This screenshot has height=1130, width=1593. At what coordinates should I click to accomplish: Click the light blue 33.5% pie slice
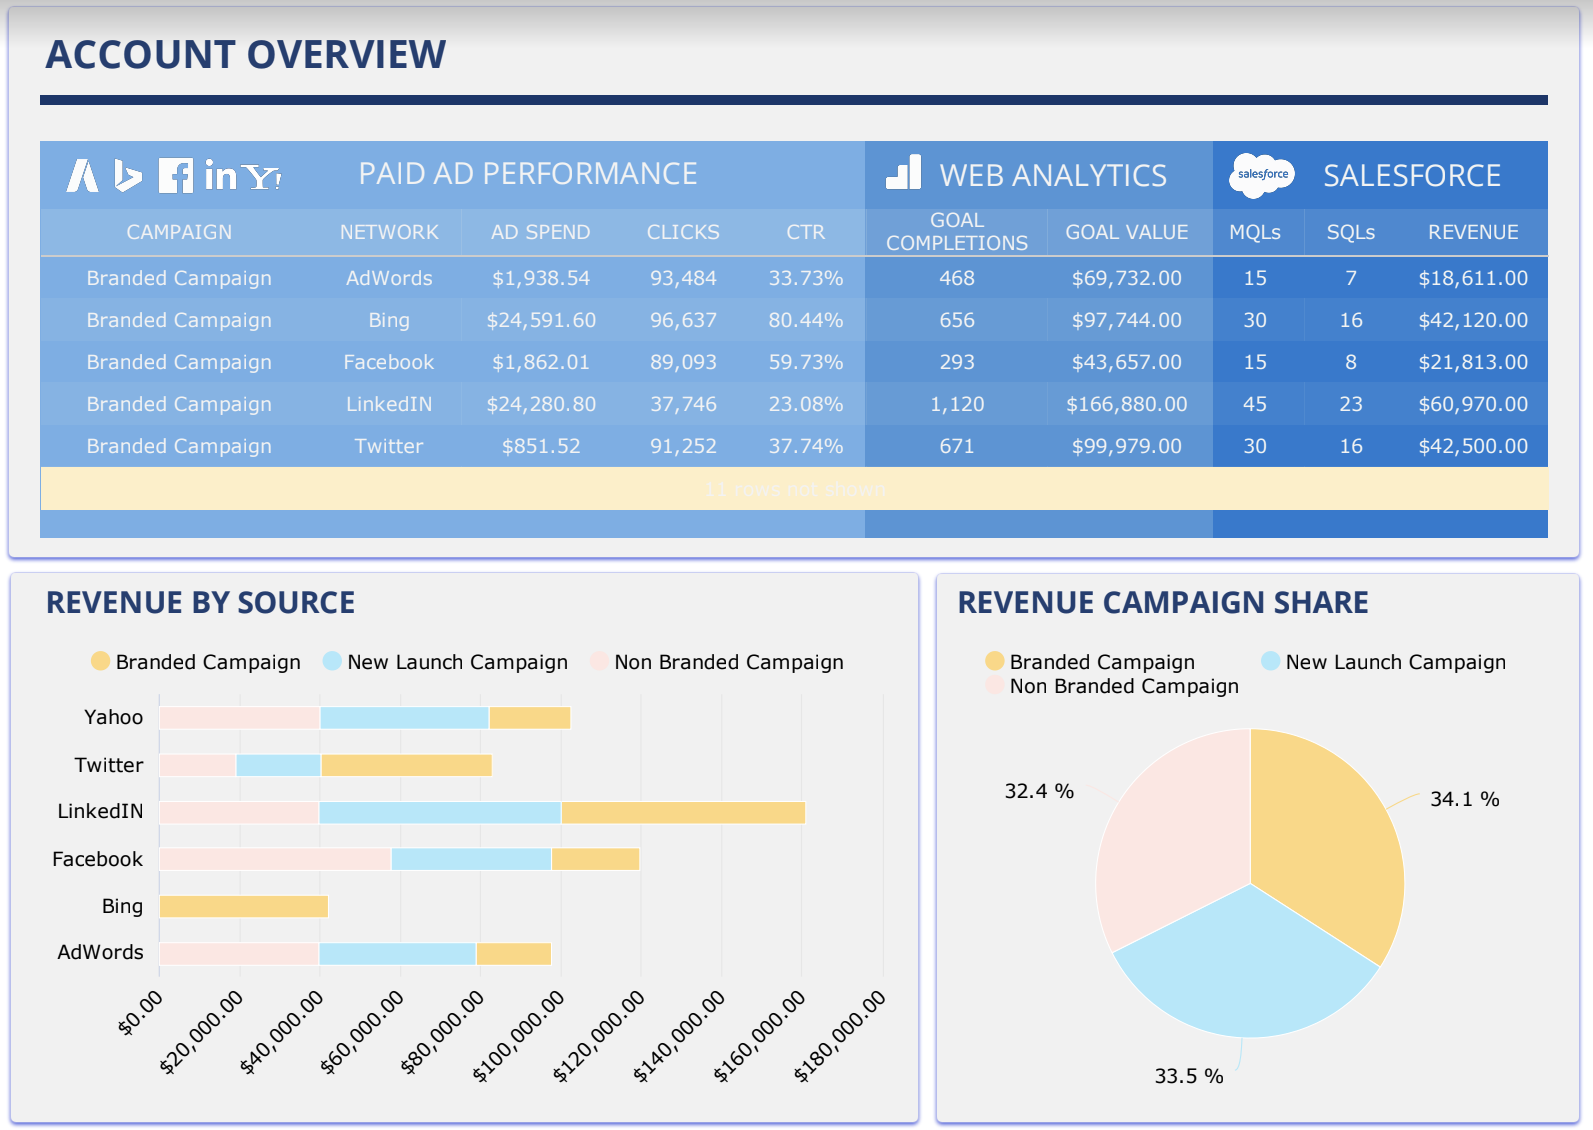[x=1245, y=970]
